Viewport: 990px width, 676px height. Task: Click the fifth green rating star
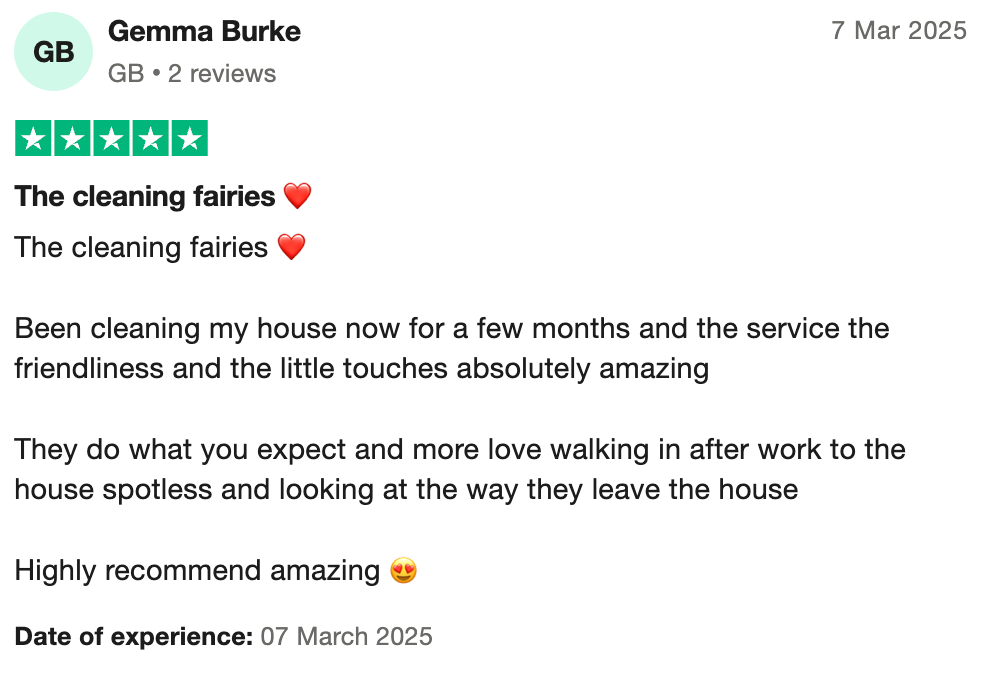(x=188, y=139)
